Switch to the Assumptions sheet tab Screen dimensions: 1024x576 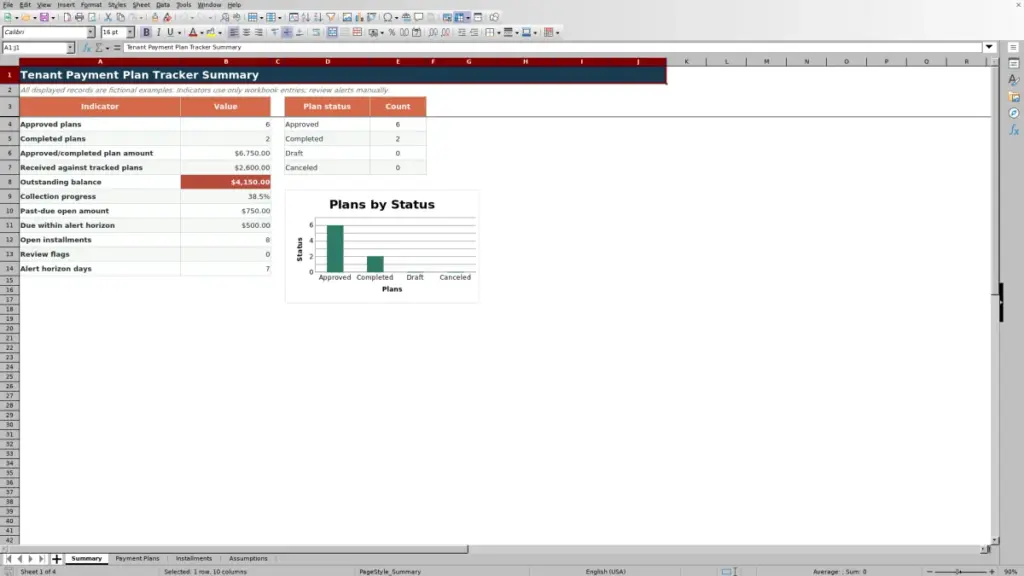point(248,558)
